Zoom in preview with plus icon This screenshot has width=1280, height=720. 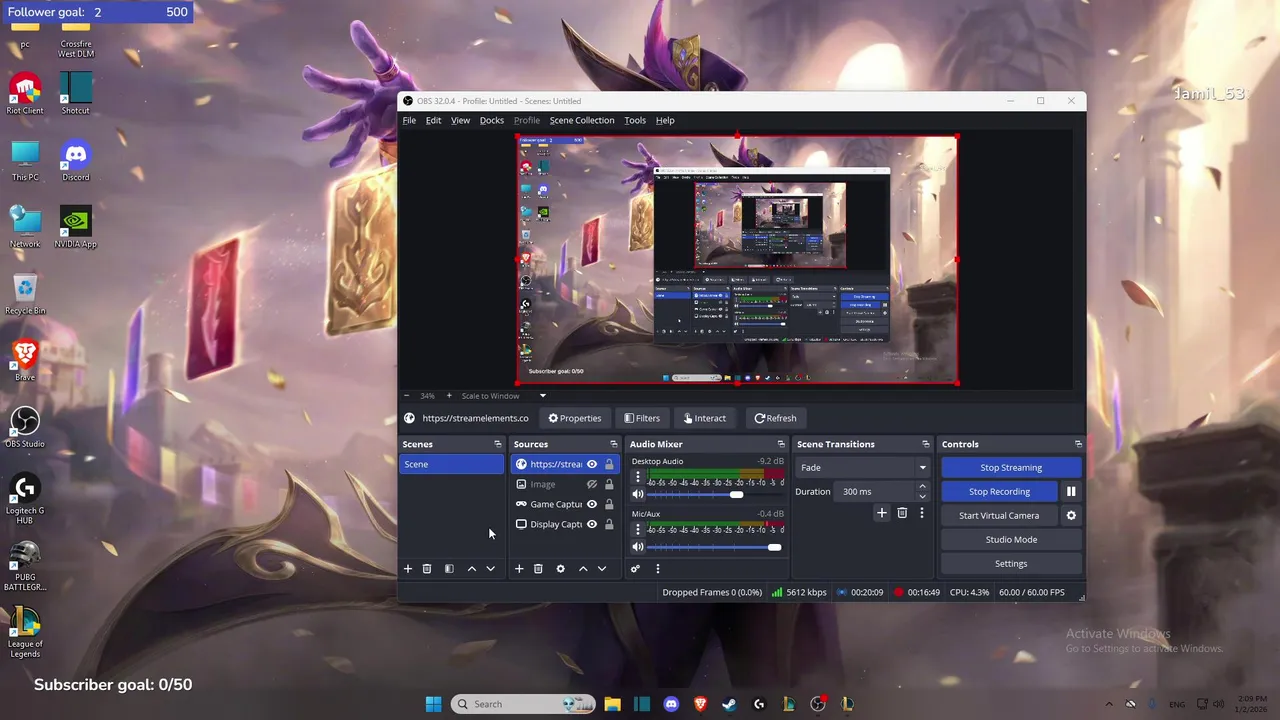[x=449, y=396]
